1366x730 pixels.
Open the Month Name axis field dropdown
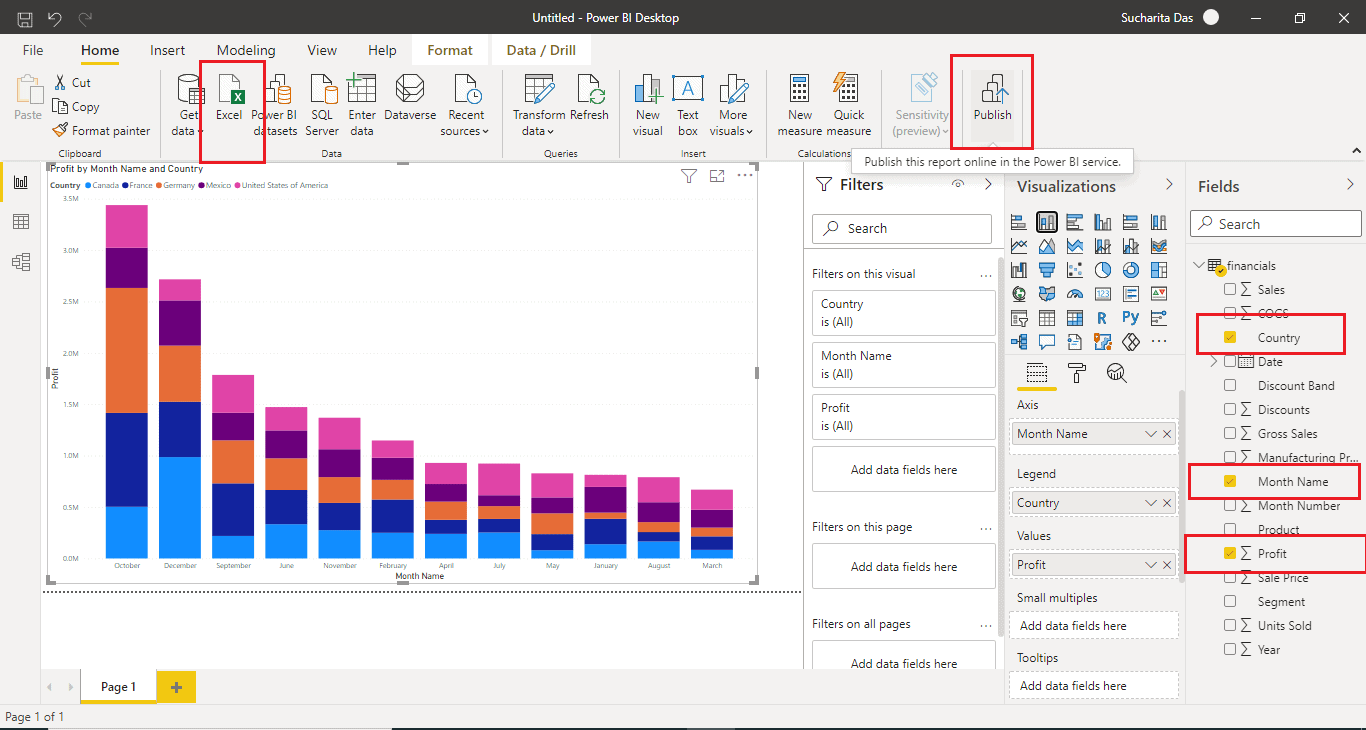[1150, 434]
